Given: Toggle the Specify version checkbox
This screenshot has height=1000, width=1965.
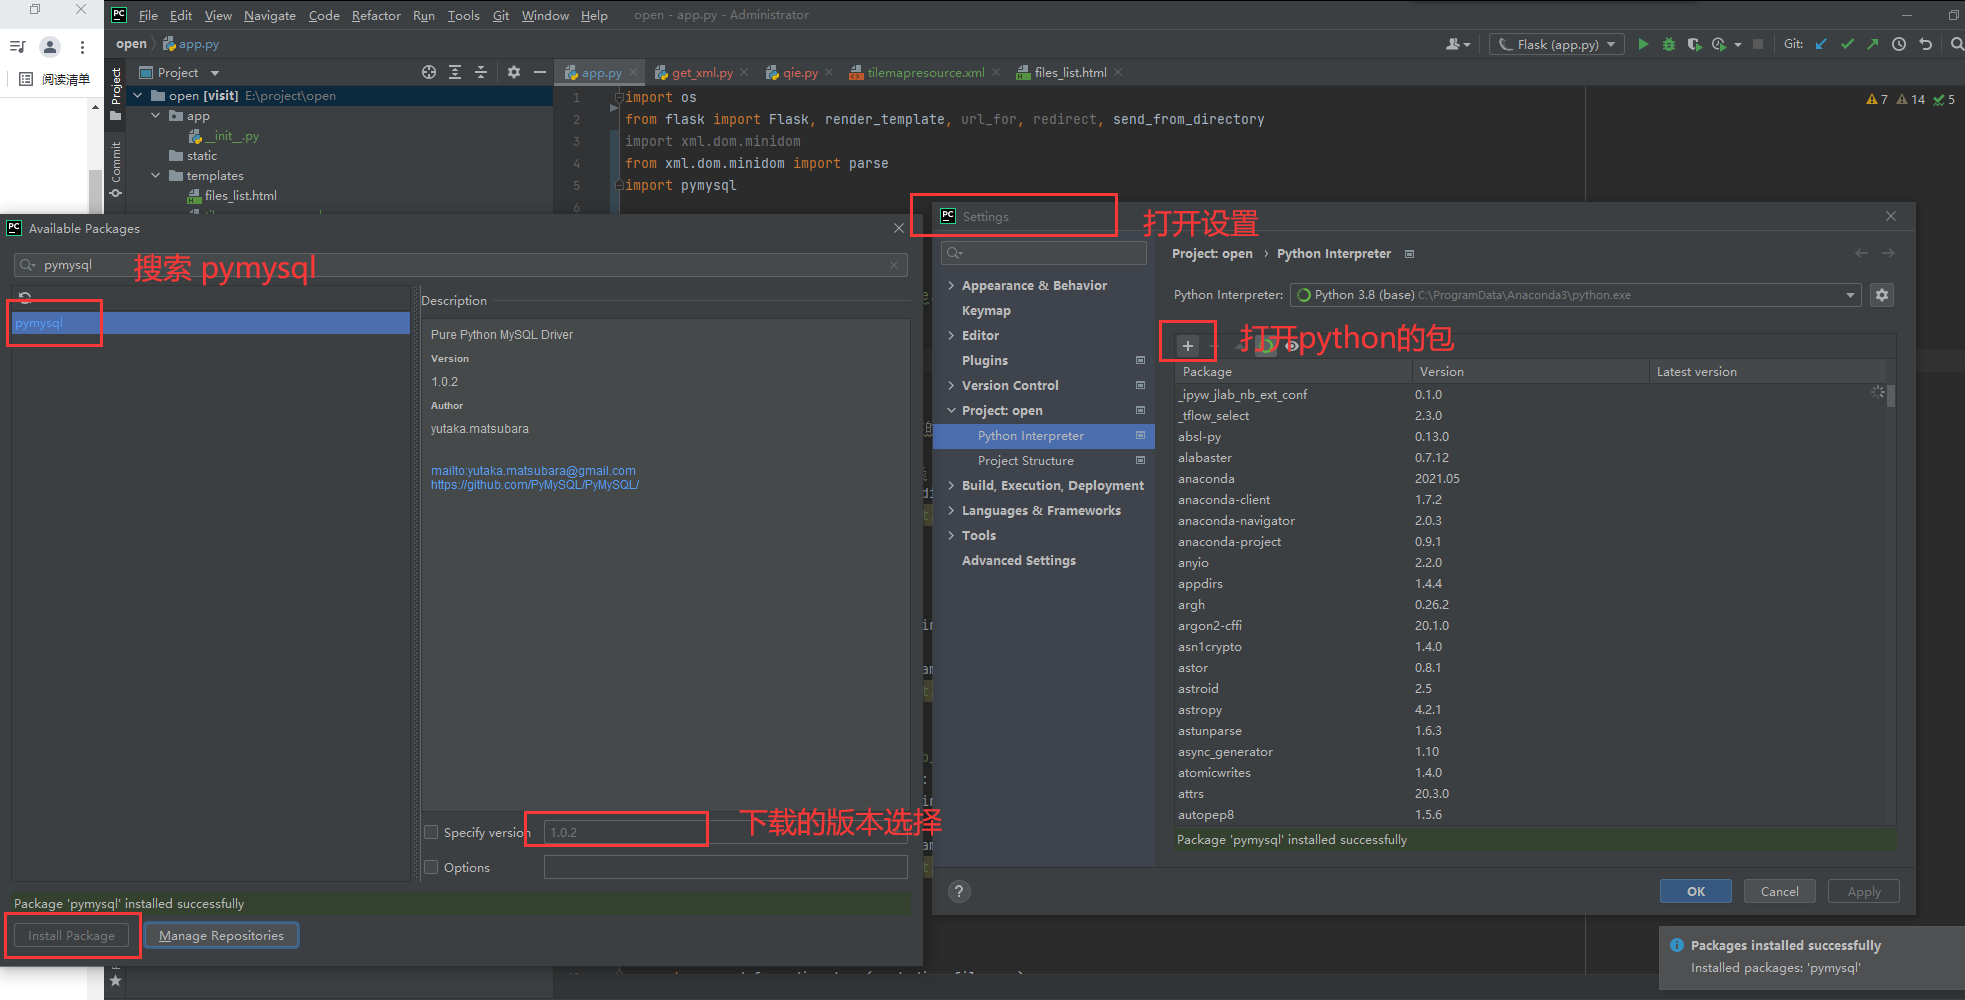Looking at the screenshot, I should [432, 832].
